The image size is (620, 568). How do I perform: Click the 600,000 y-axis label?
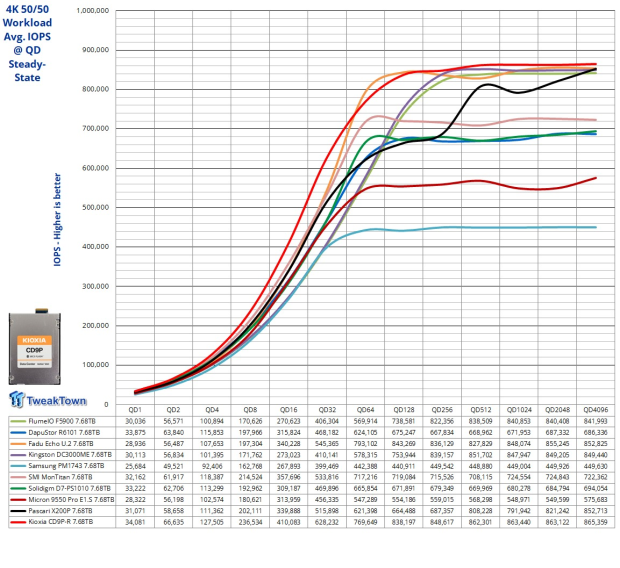[95, 168]
